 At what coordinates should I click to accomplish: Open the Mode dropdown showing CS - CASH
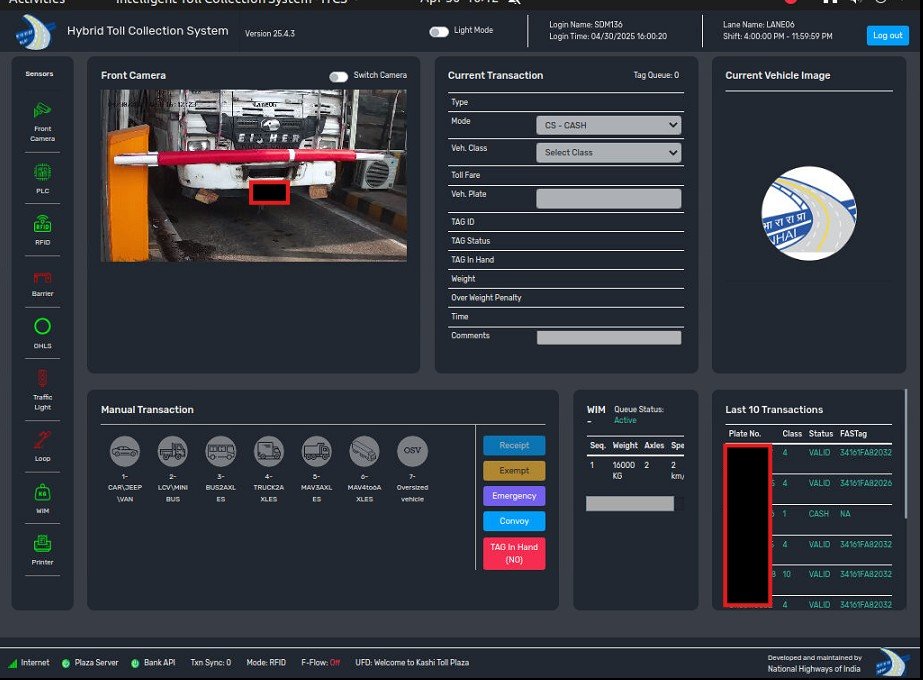tap(609, 125)
